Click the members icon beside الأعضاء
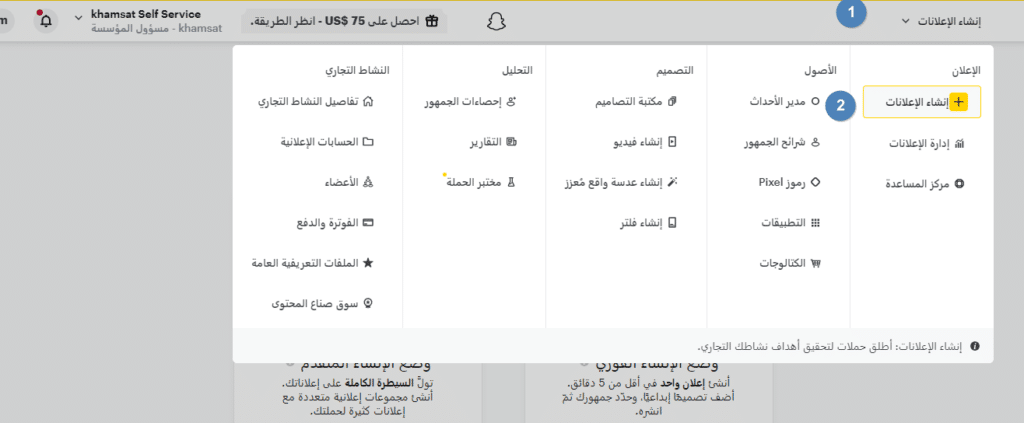Image resolution: width=1024 pixels, height=423 pixels. click(x=368, y=183)
